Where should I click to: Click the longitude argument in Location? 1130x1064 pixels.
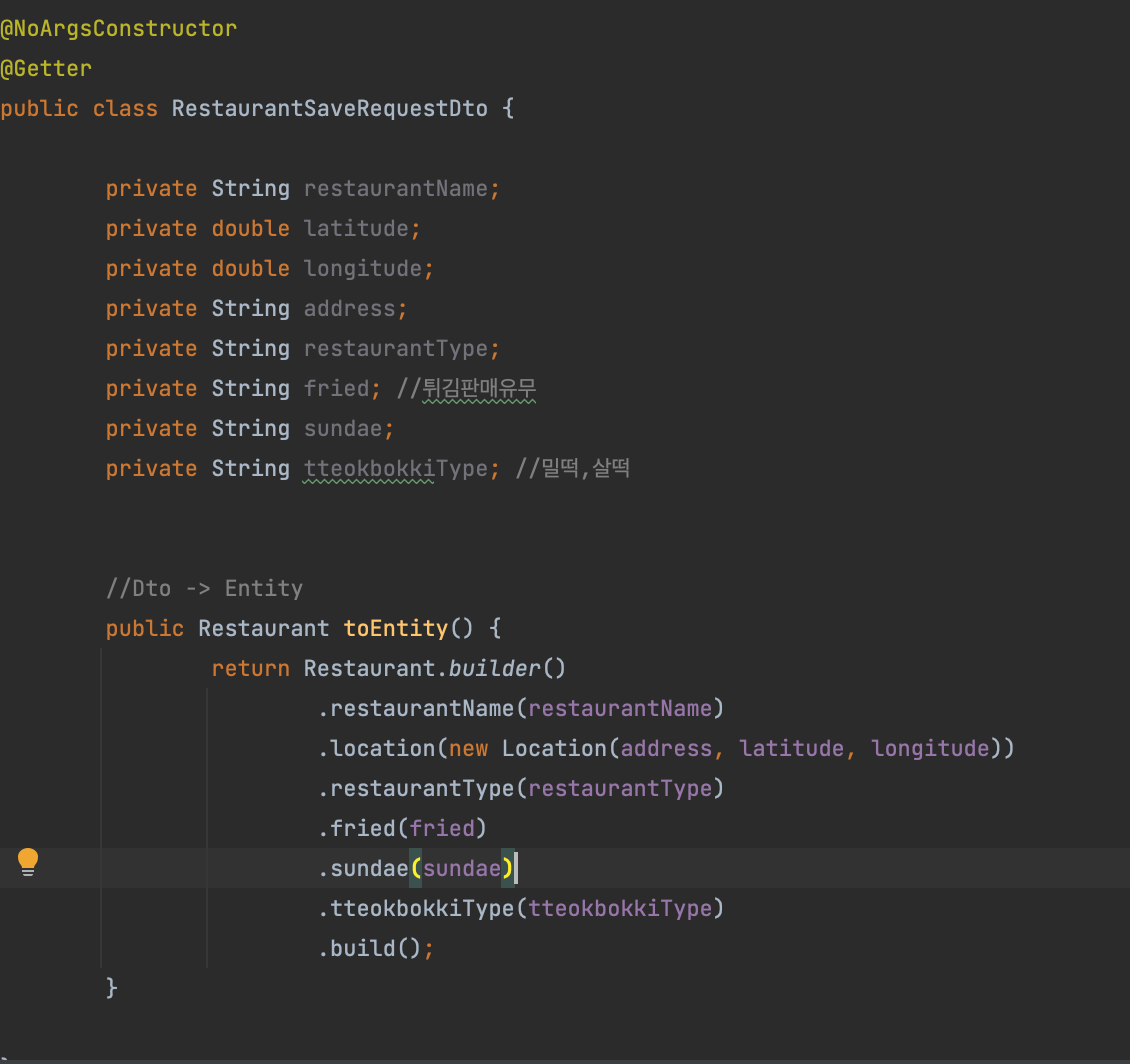(930, 749)
